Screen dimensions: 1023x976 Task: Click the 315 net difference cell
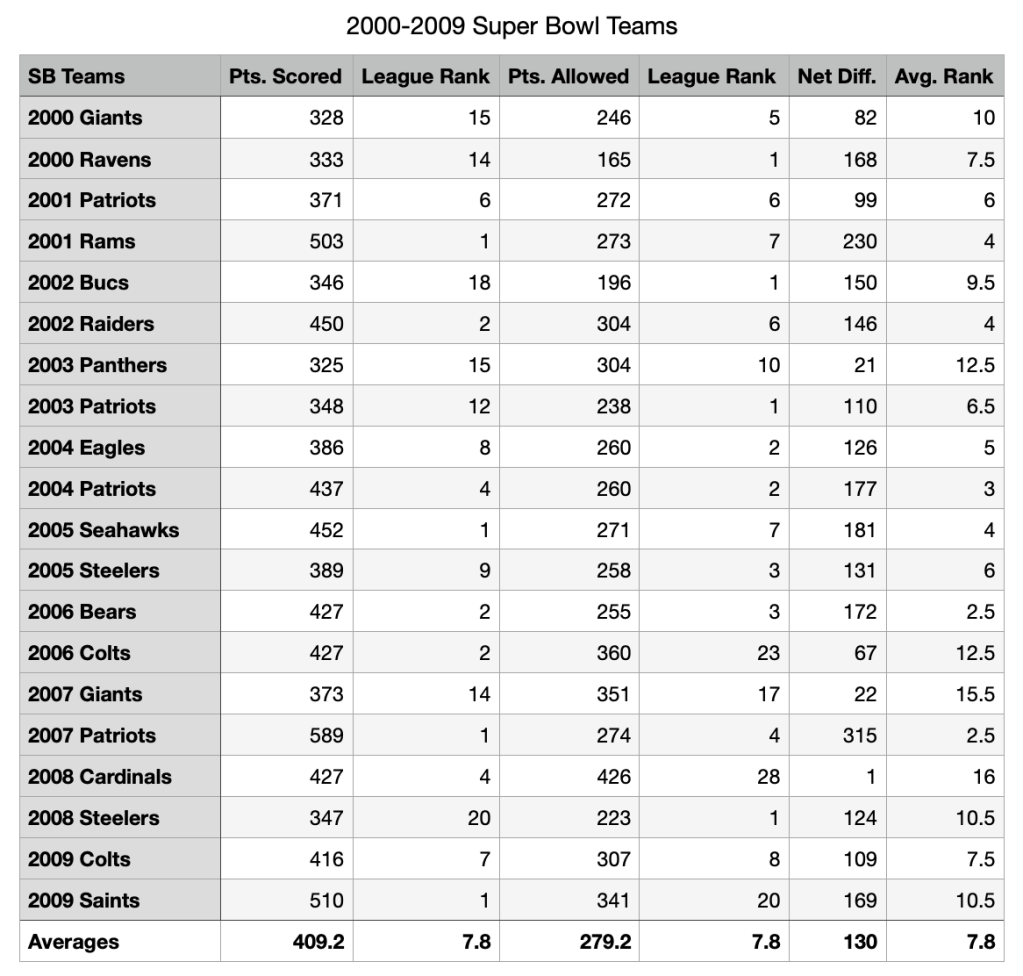click(x=858, y=736)
